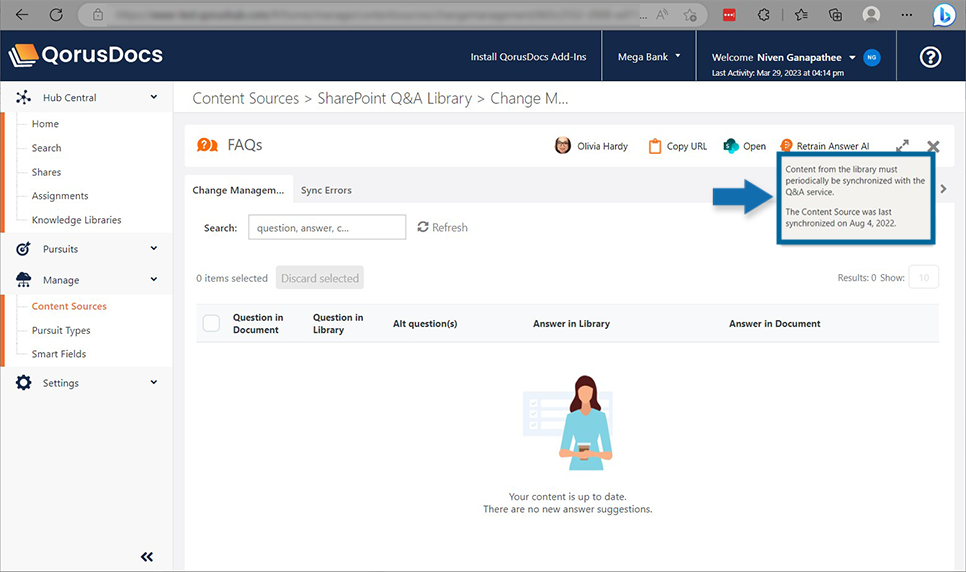Open Assignments in the sidebar
Viewport: 966px width, 572px height.
pos(60,195)
